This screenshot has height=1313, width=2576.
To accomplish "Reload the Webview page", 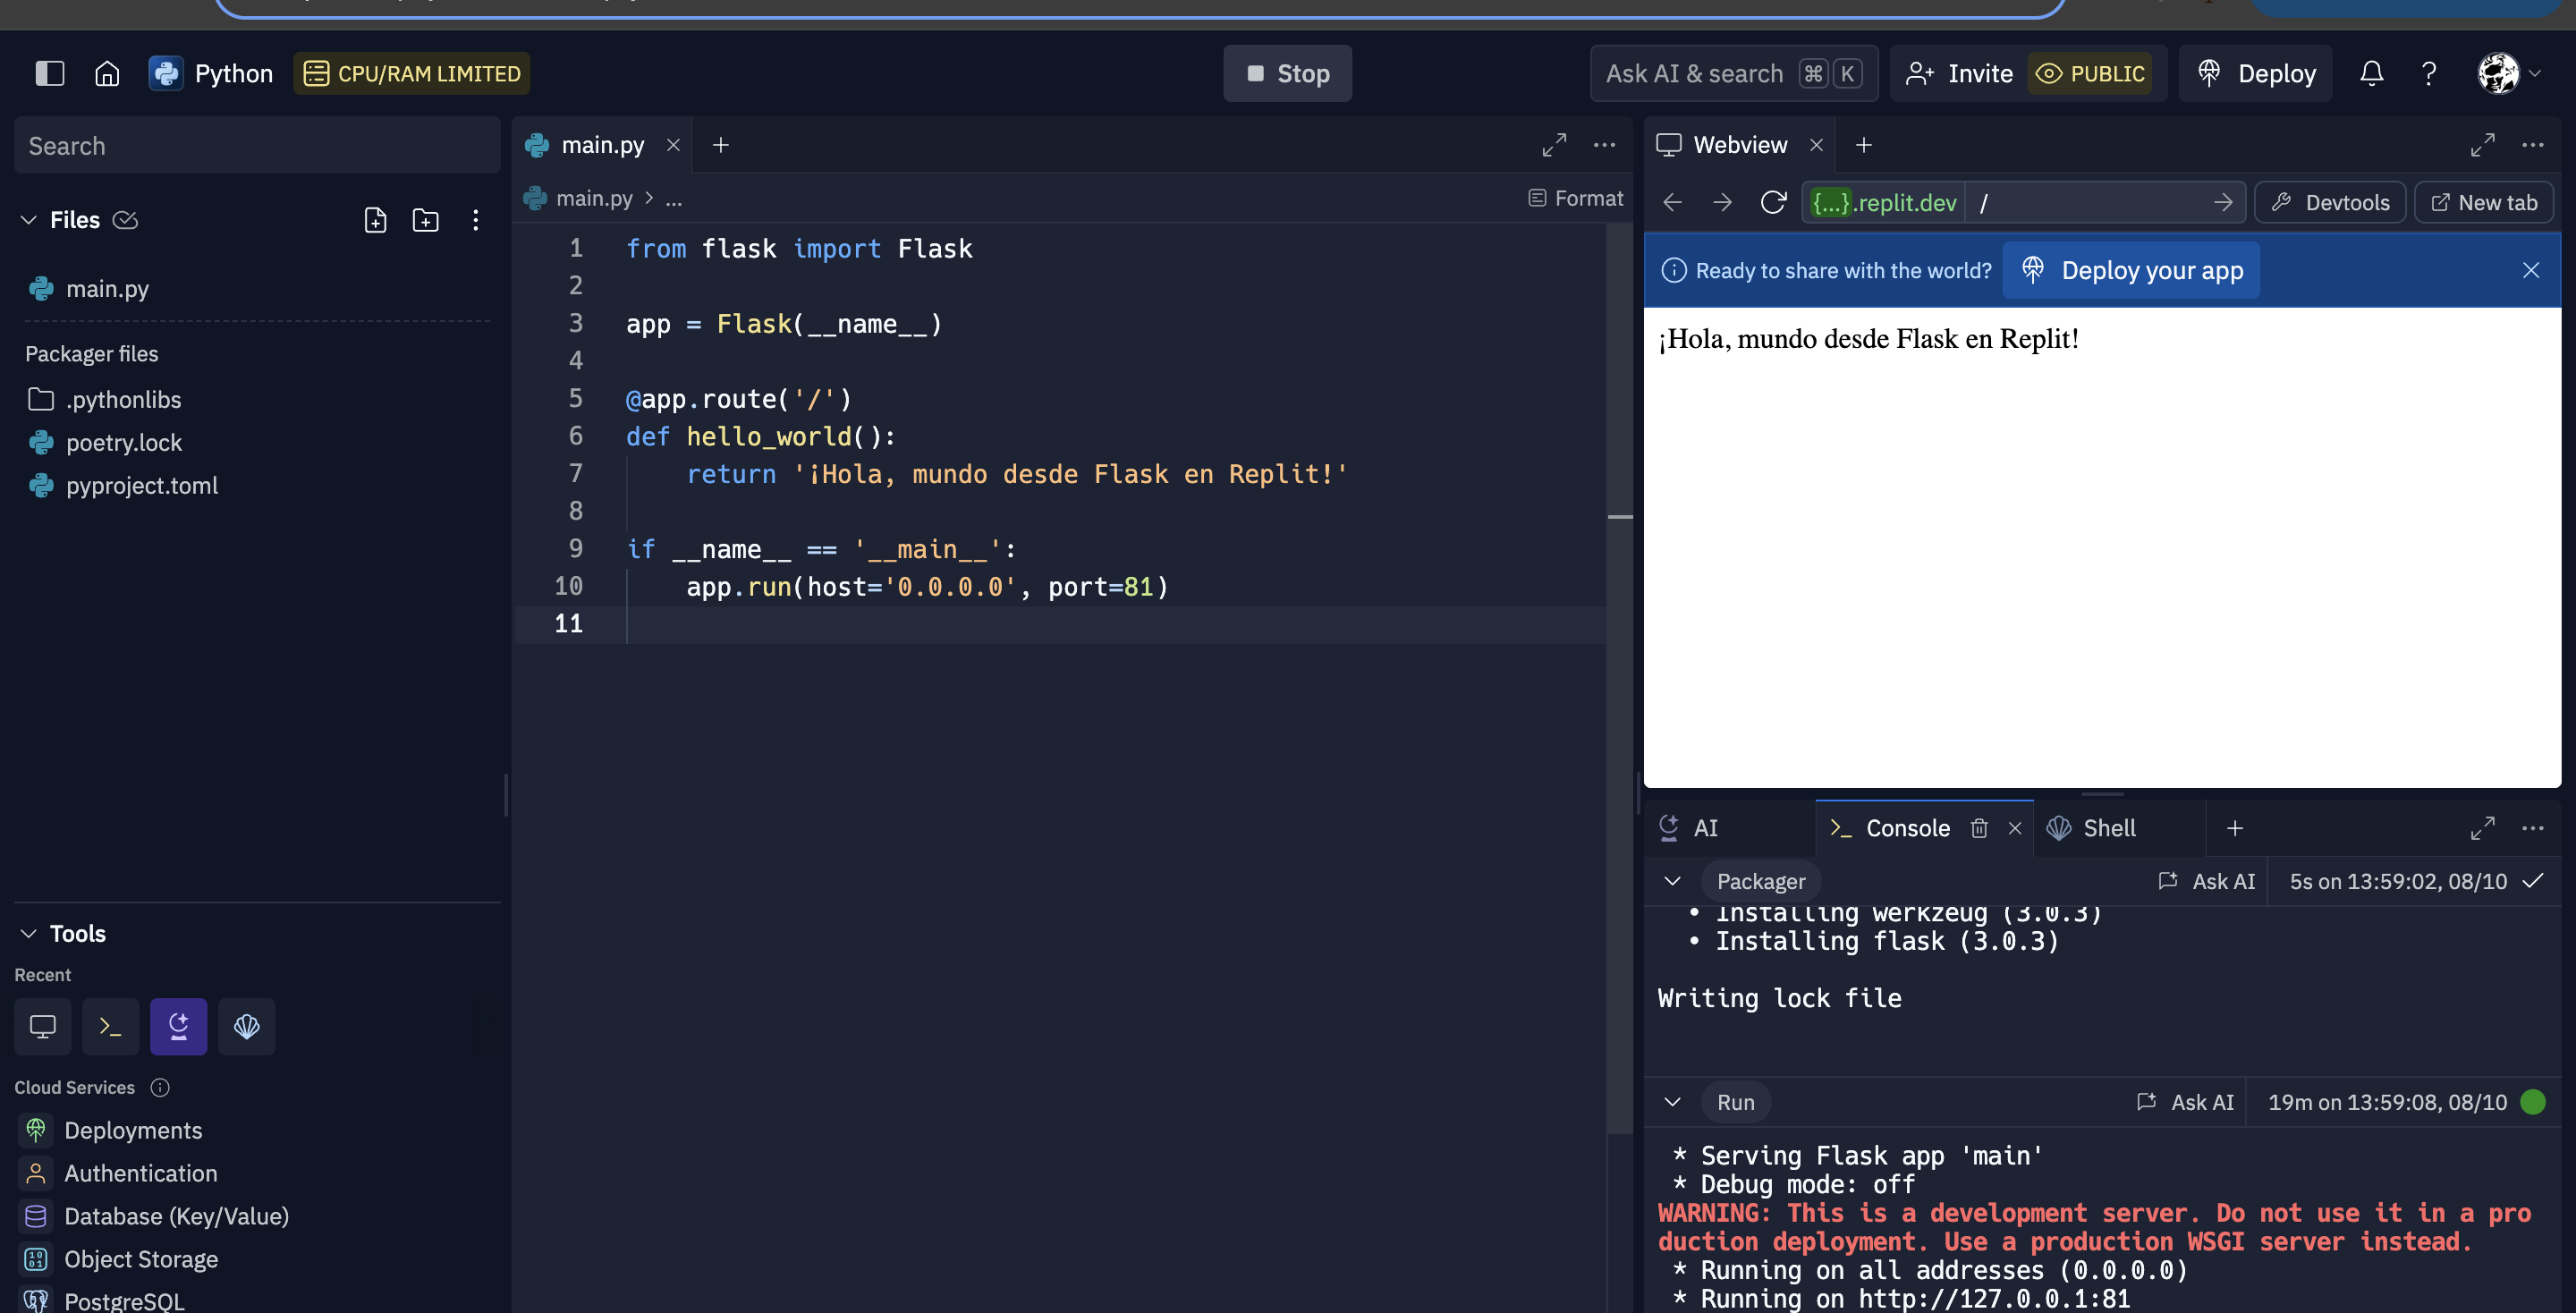I will [x=1773, y=202].
